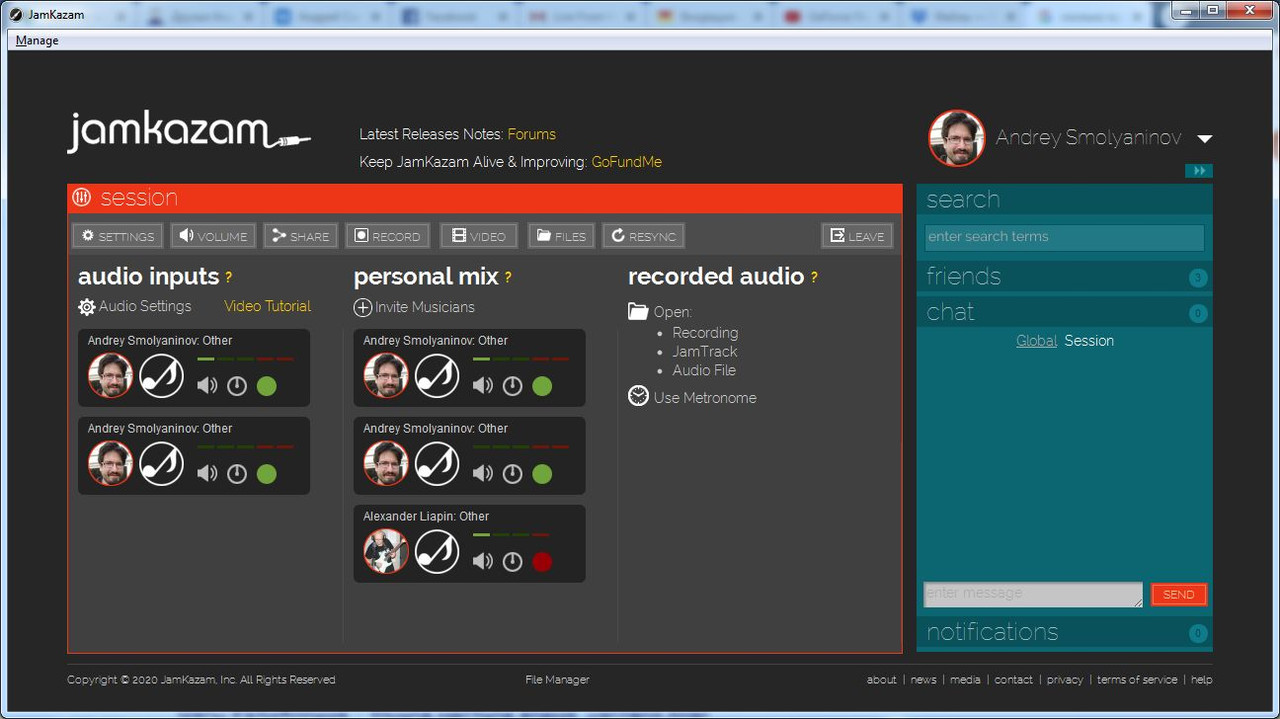This screenshot has width=1280, height=719.
Task: Open session Settings from the toolbar
Action: point(118,236)
